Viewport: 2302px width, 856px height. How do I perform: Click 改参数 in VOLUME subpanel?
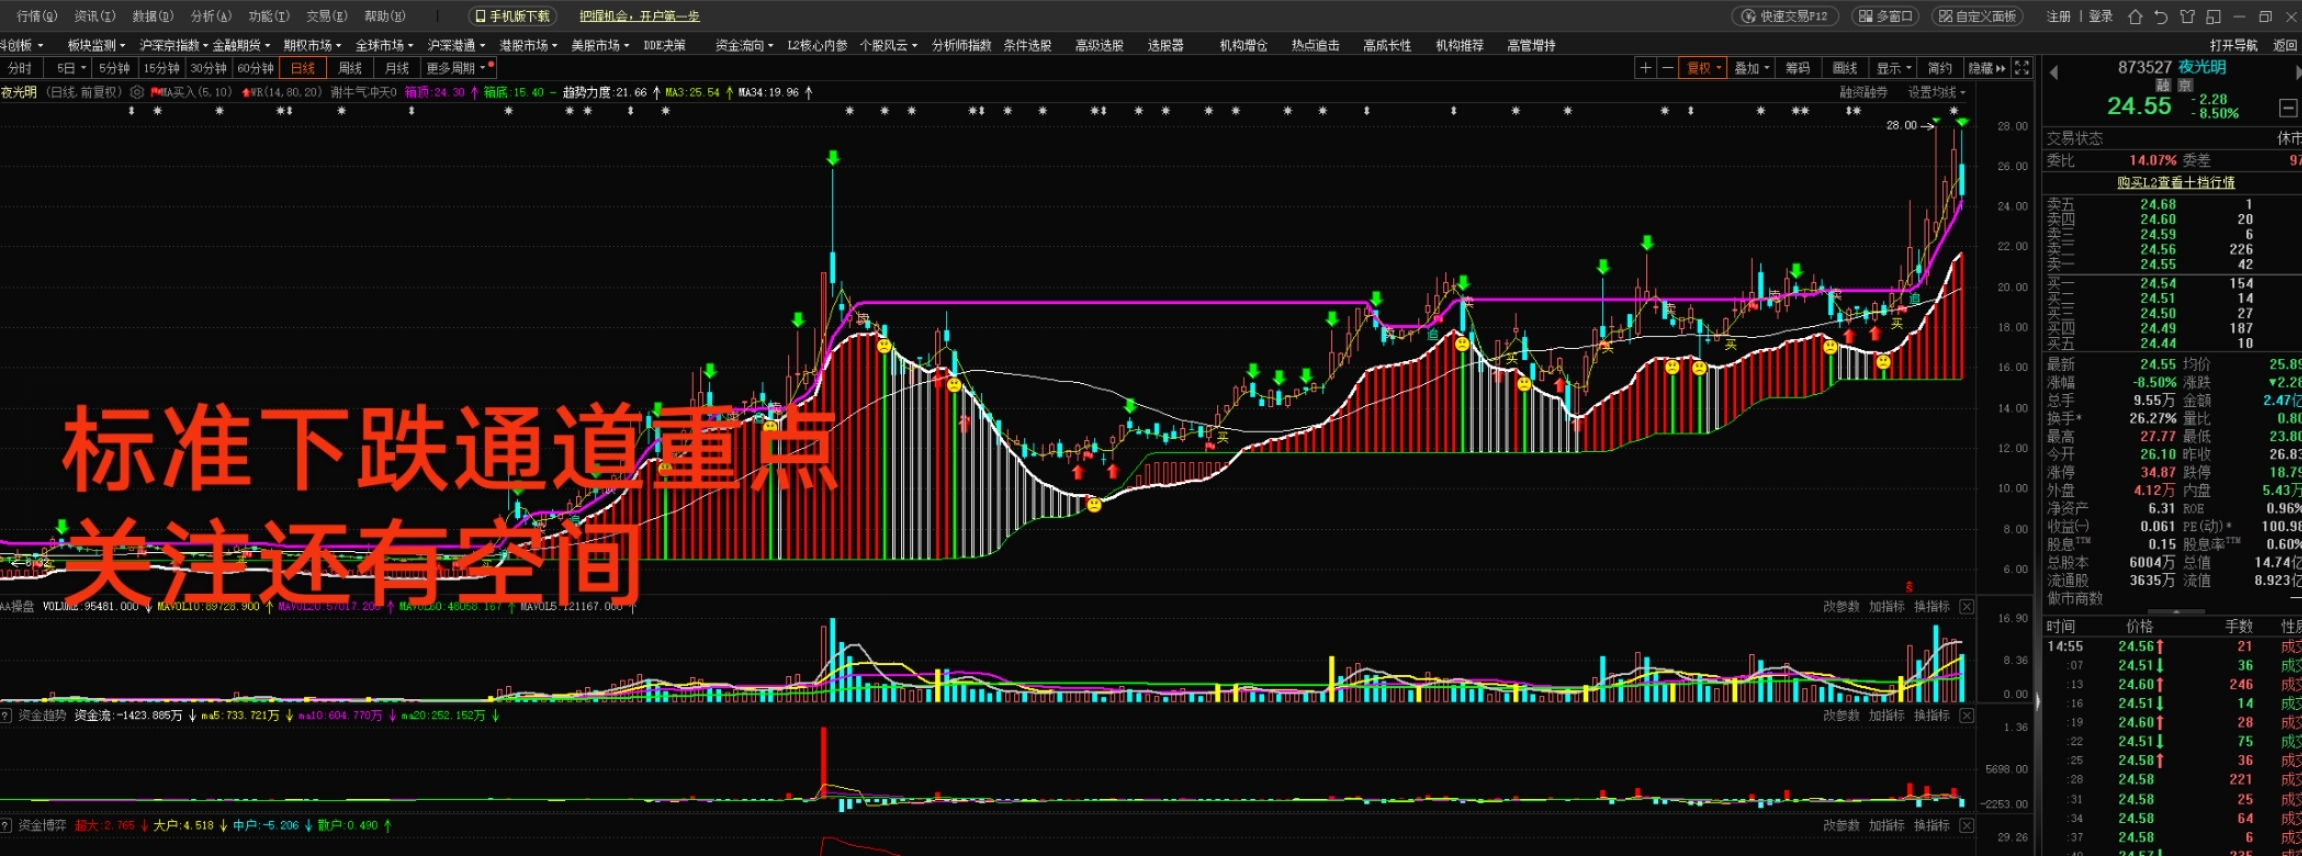tap(1841, 607)
